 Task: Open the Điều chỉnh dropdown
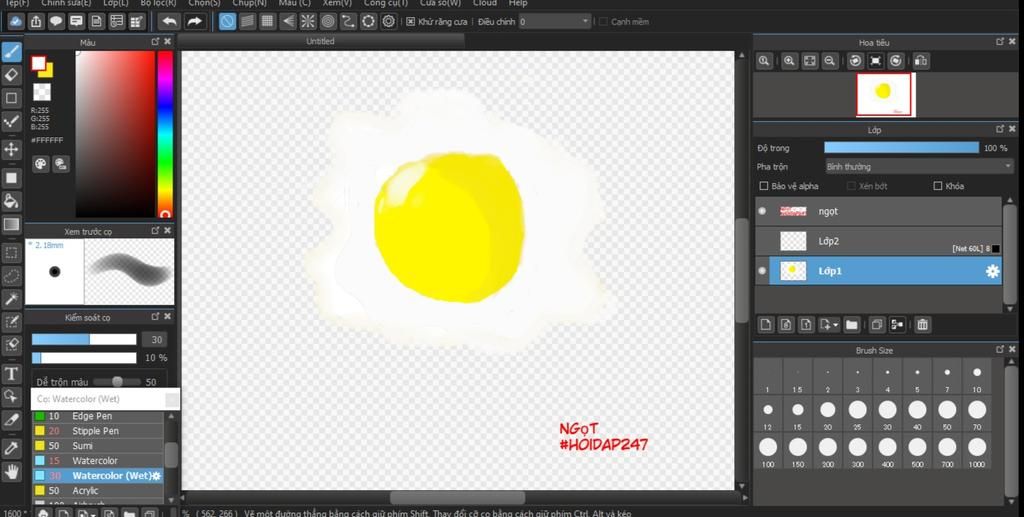point(555,22)
